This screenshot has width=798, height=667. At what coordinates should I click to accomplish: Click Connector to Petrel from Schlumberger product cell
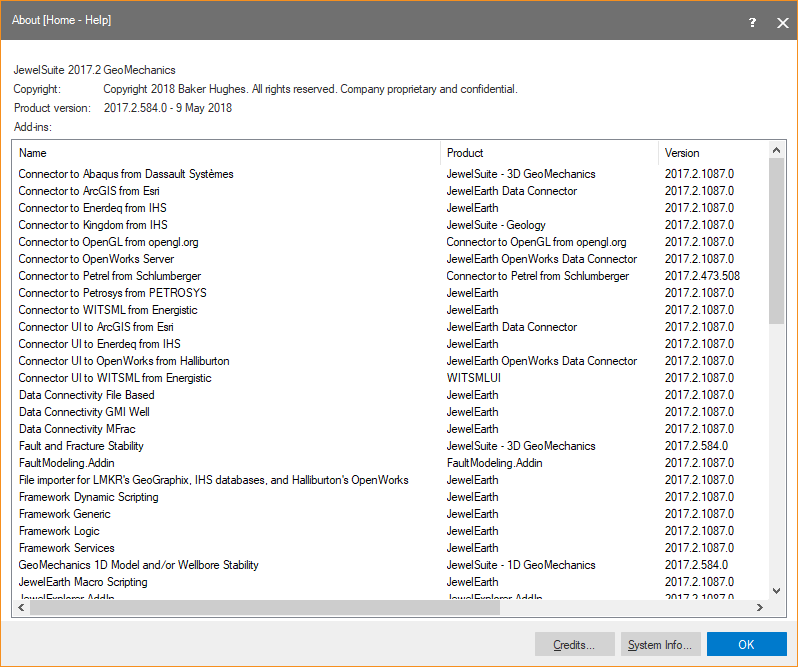pos(538,276)
